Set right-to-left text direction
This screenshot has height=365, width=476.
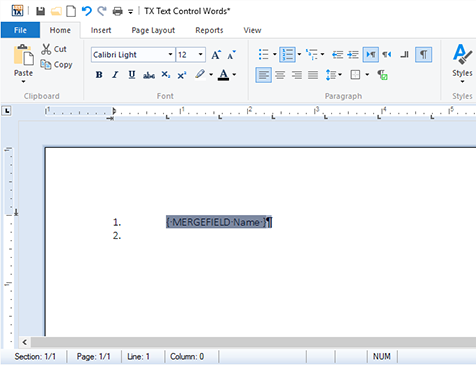387,54
